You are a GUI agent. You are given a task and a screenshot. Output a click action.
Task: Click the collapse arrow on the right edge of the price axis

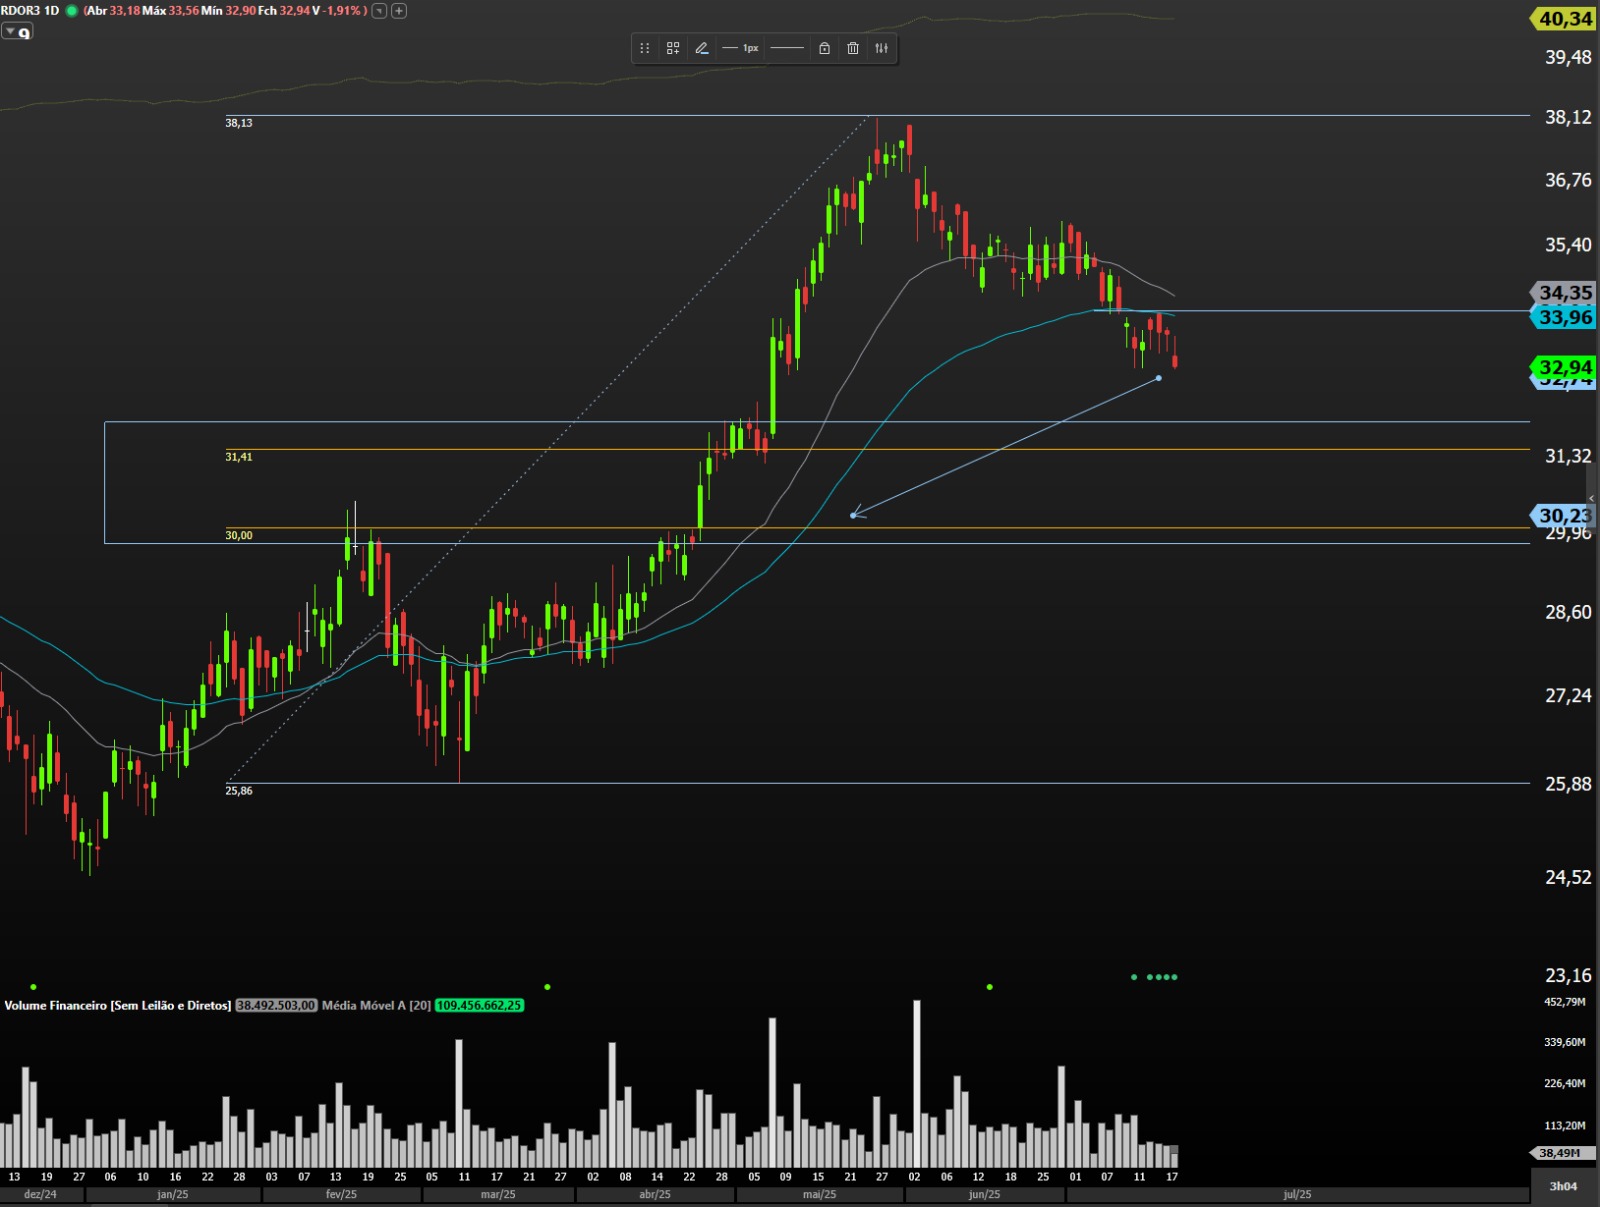[x=1592, y=498]
